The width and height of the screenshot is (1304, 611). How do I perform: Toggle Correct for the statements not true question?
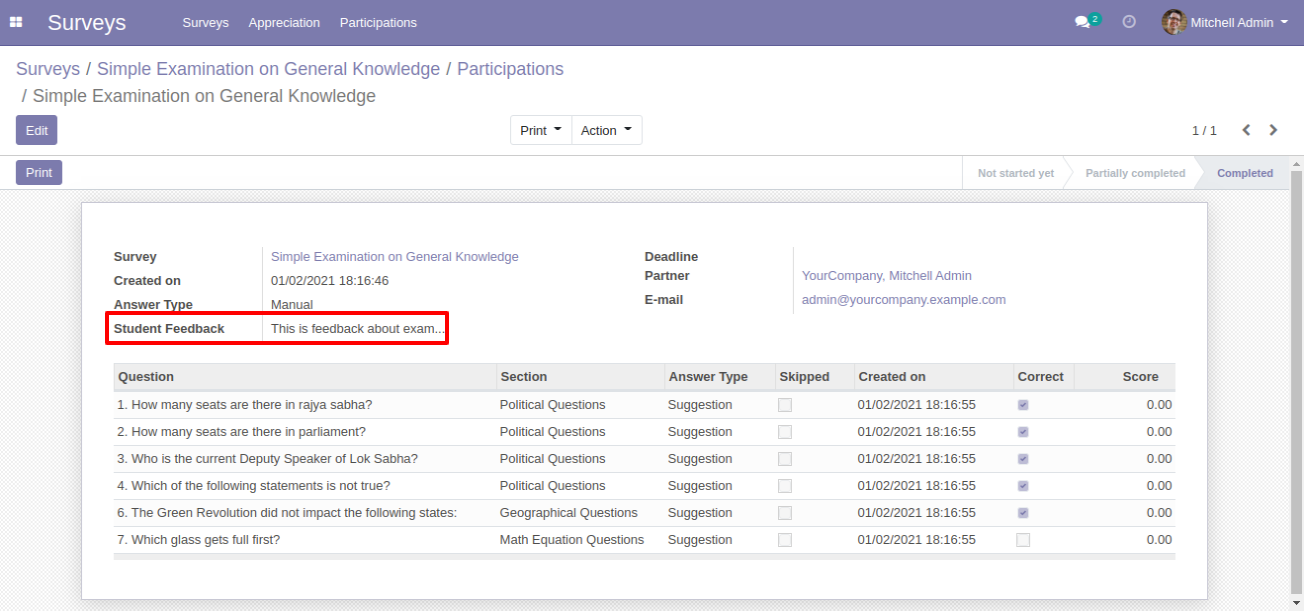coord(1023,486)
